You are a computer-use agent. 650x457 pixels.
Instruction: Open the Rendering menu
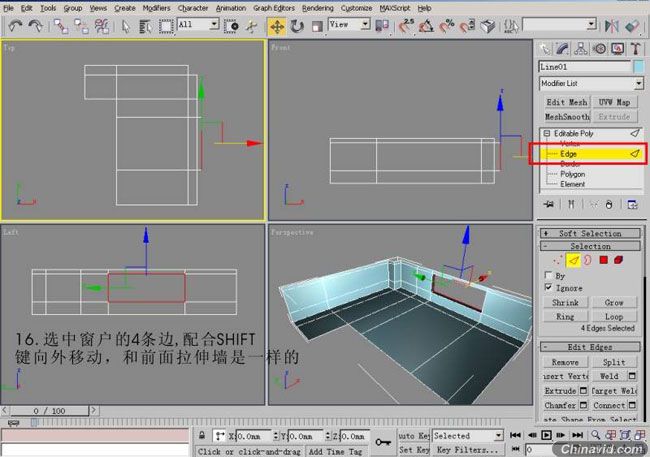317,7
